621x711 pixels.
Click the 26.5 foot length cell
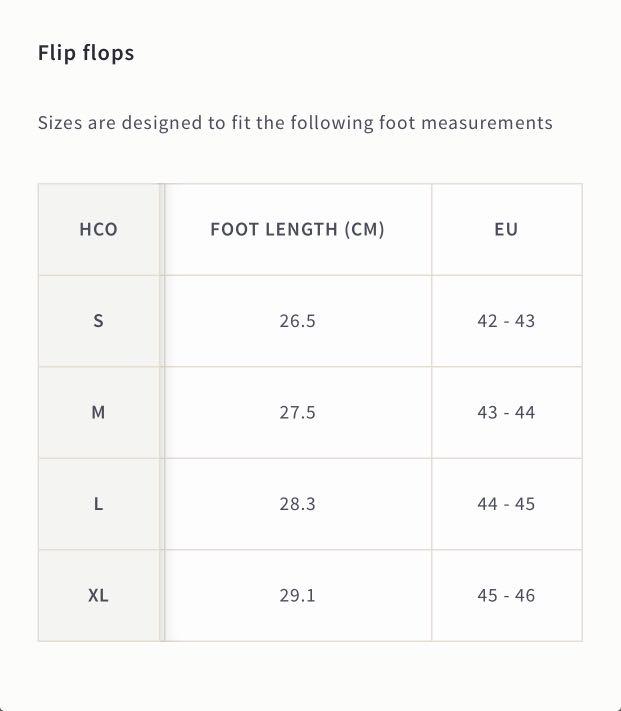[x=297, y=321]
